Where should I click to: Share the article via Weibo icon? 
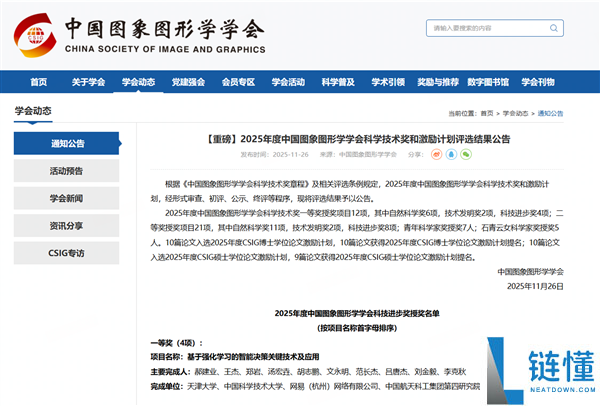coord(436,154)
